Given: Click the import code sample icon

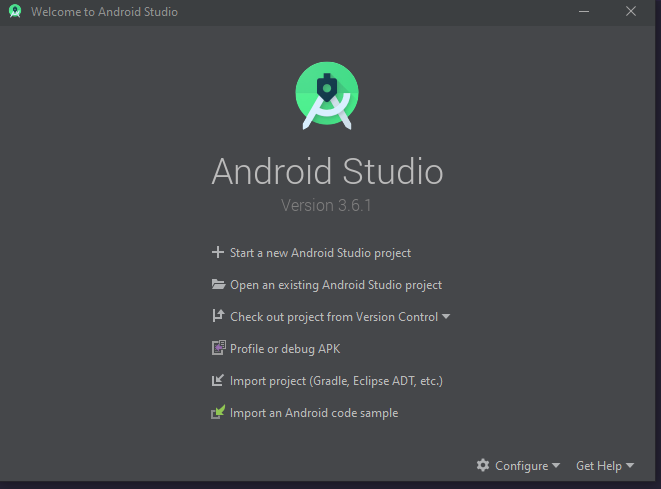Looking at the screenshot, I should coord(218,412).
